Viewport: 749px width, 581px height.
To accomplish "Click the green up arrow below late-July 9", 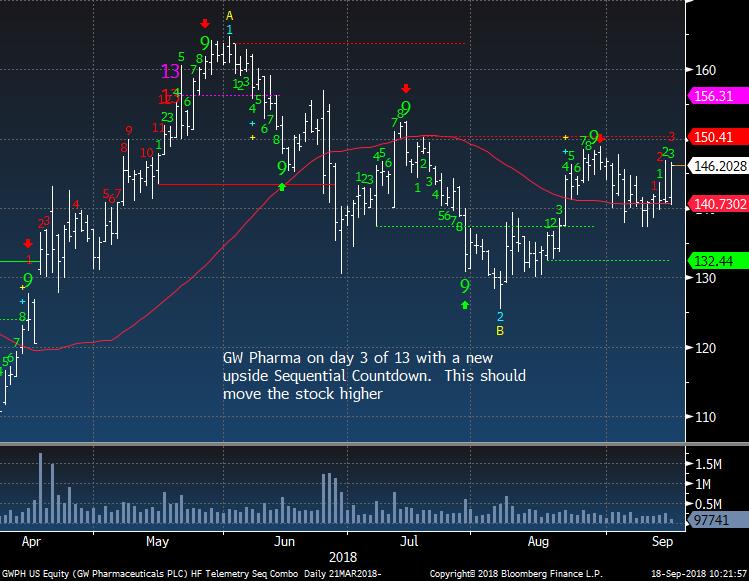I will (x=465, y=305).
